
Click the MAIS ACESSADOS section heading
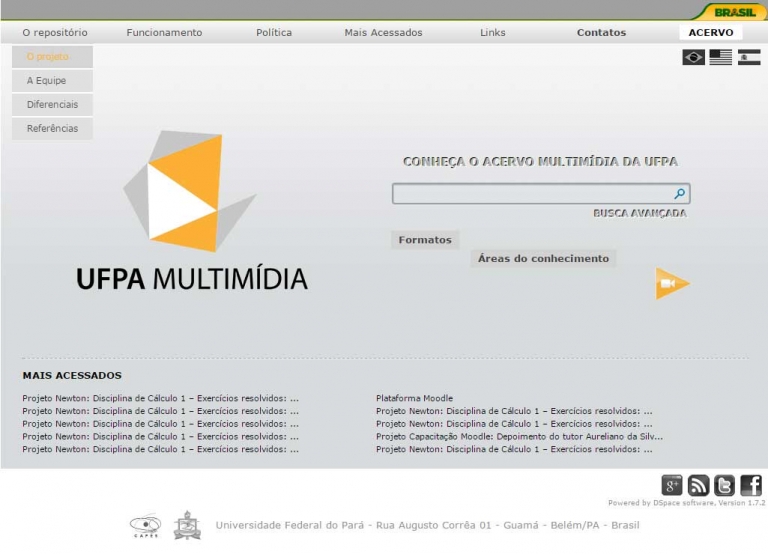72,376
